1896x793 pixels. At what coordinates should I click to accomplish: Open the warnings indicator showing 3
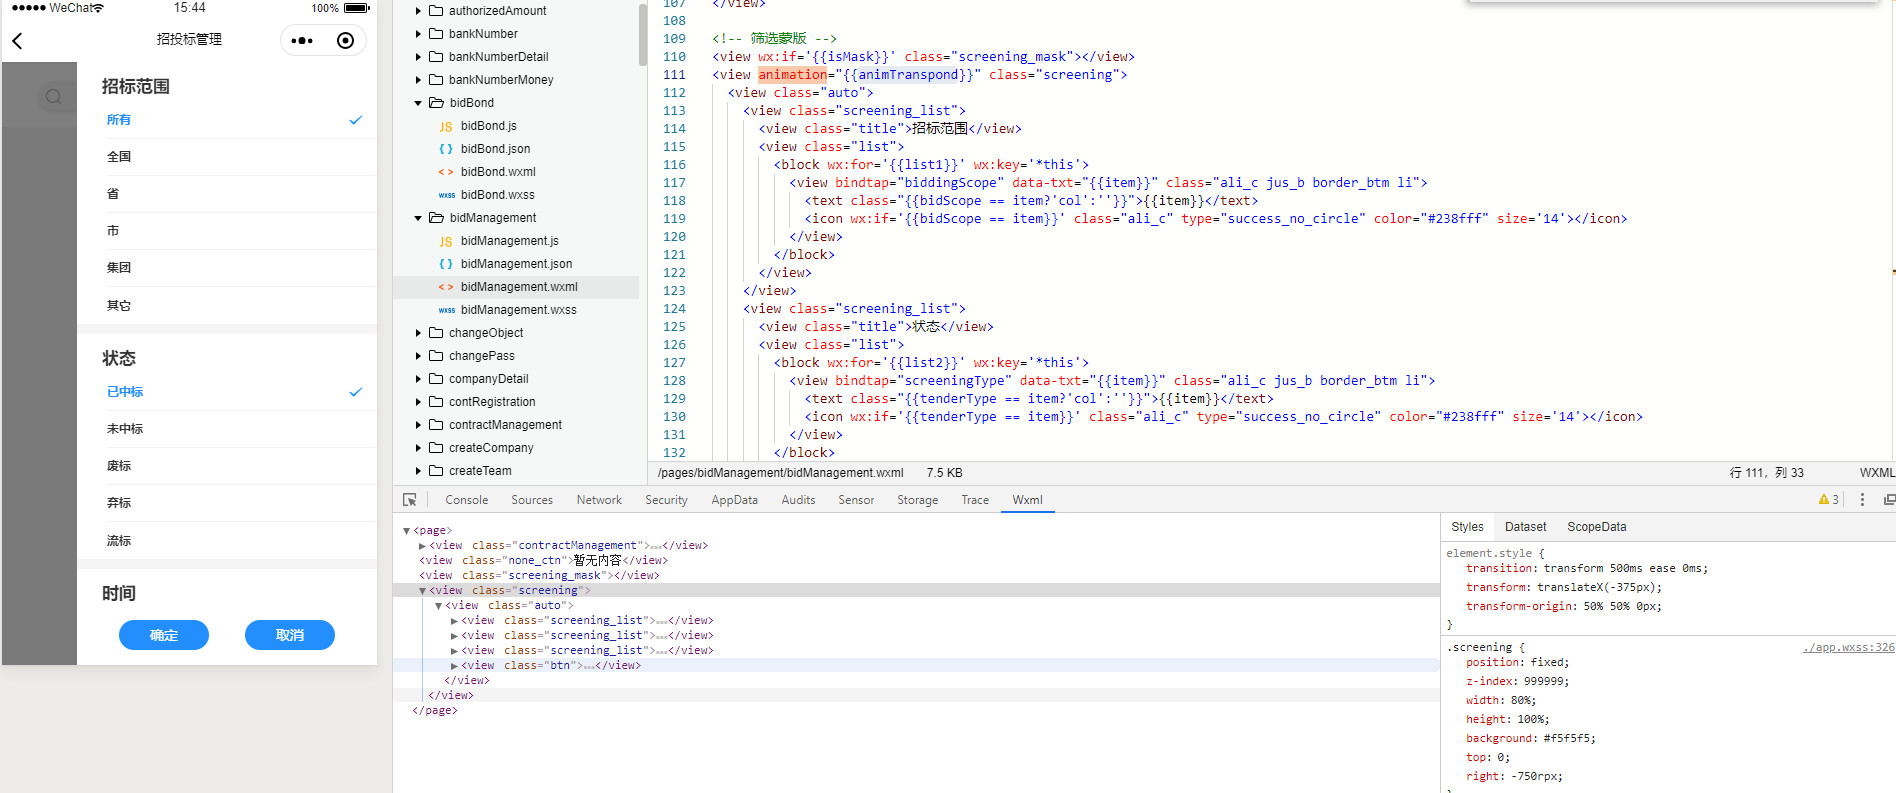1829,500
